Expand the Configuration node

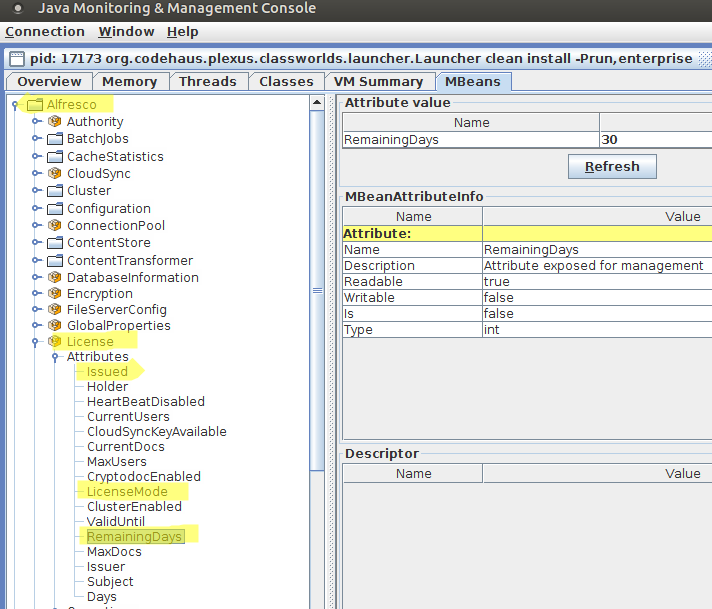pyautogui.click(x=35, y=208)
